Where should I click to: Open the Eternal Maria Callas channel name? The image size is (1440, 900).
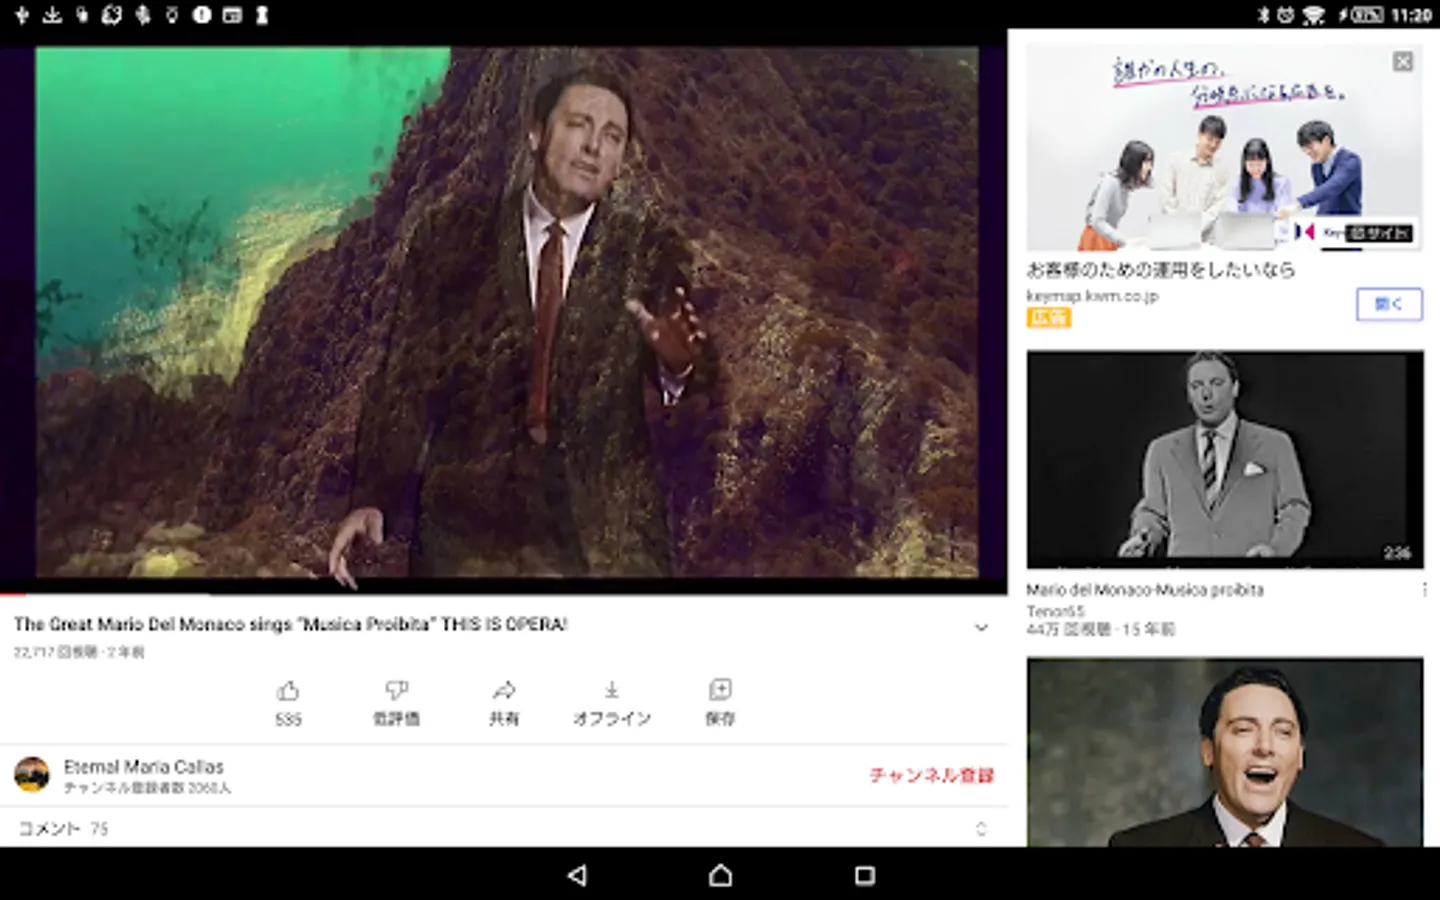click(x=144, y=767)
